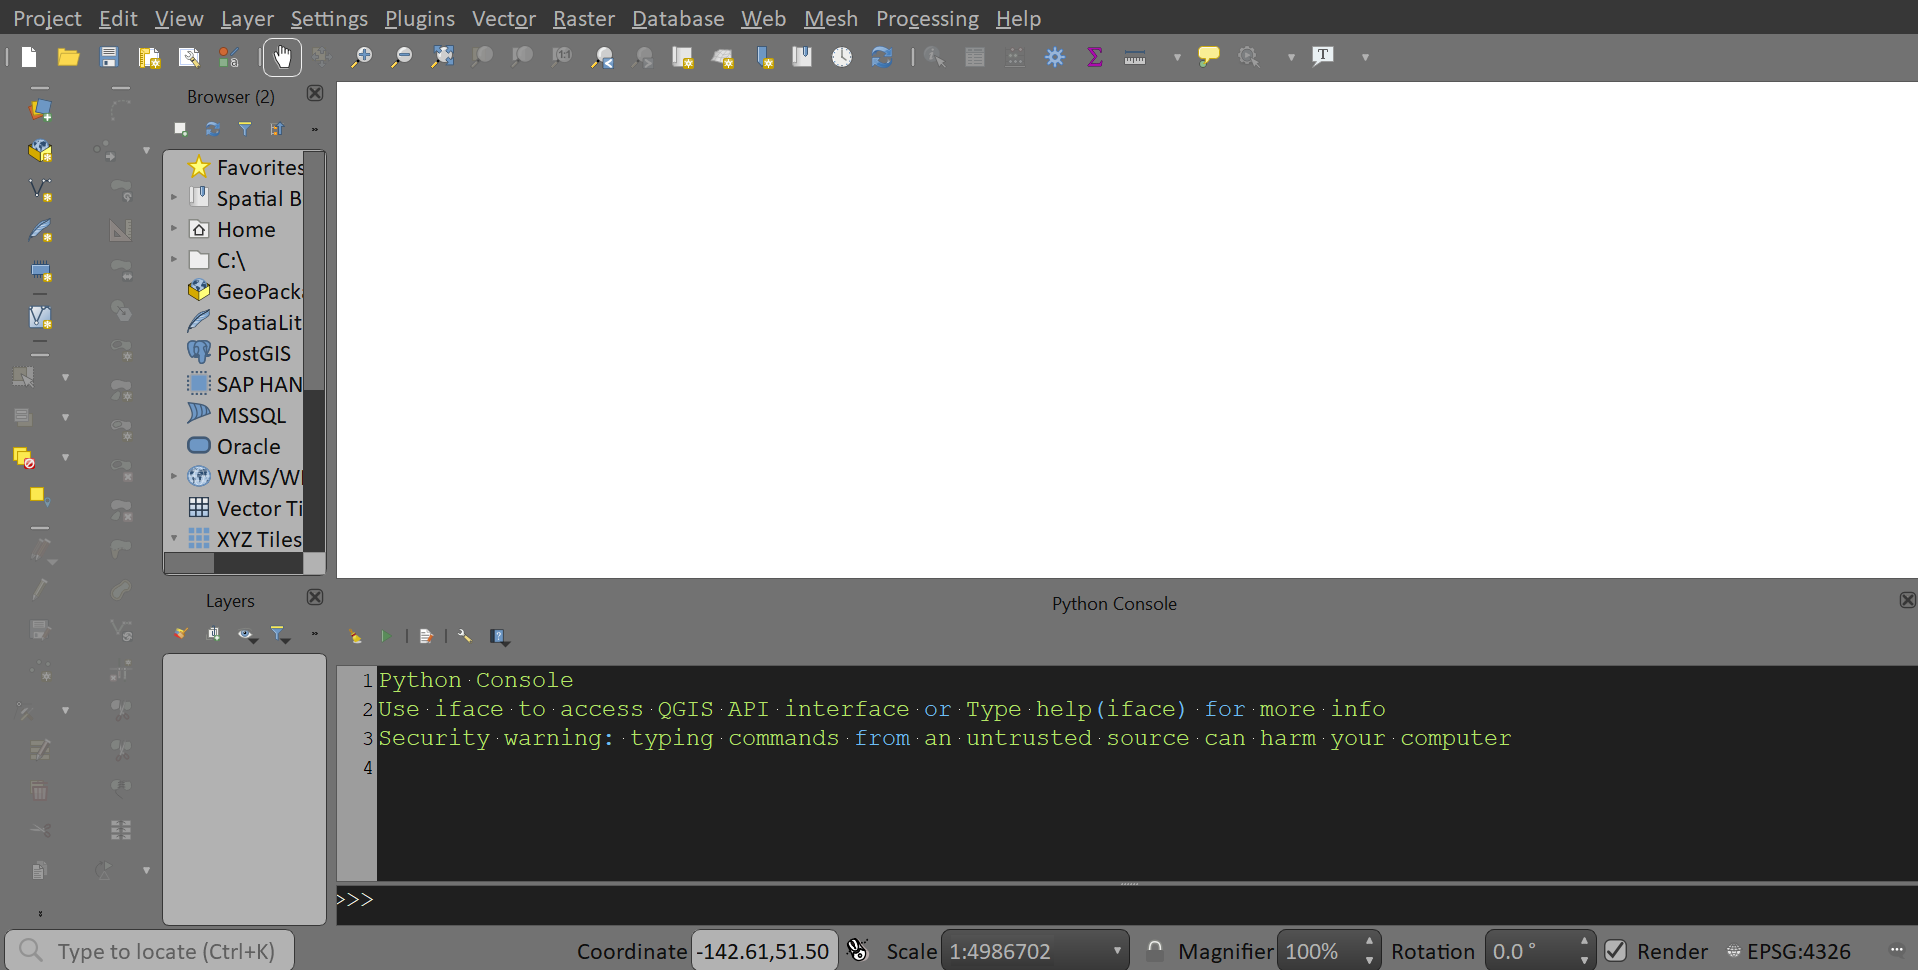Image resolution: width=1918 pixels, height=970 pixels.
Task: Activate the Zoom In tool
Action: click(361, 57)
